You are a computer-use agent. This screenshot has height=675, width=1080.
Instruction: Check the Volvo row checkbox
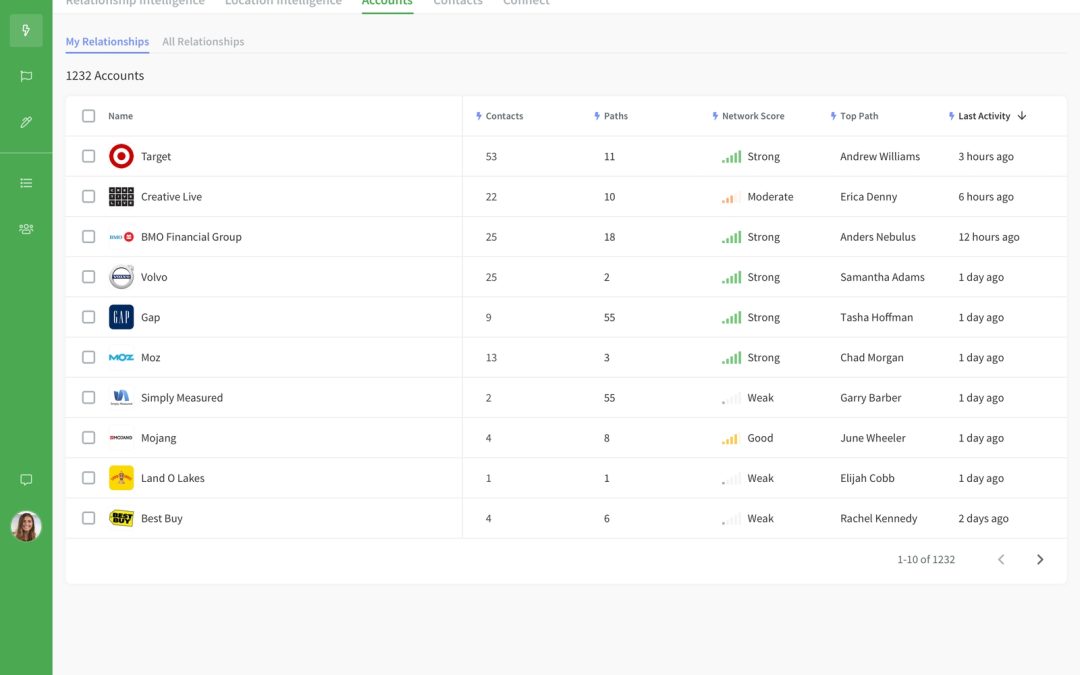coord(88,277)
